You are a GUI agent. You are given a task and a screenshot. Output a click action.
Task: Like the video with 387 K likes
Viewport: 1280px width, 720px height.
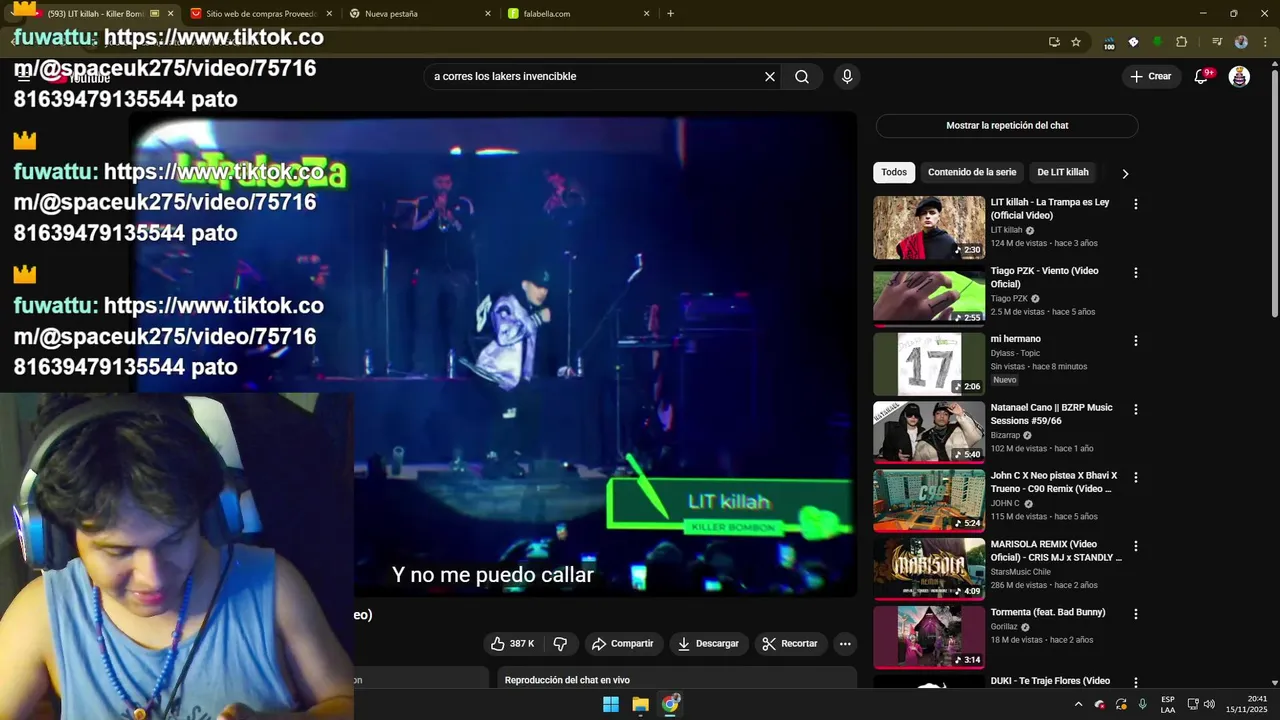pyautogui.click(x=512, y=644)
